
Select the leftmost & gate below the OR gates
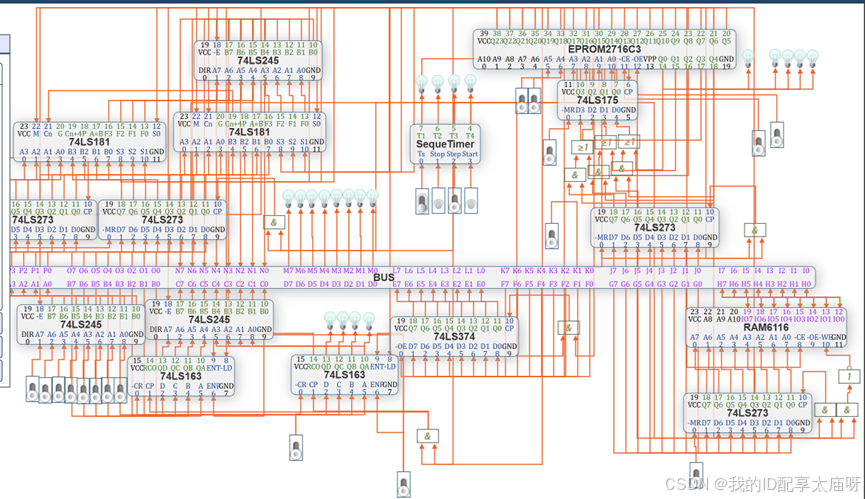pos(575,175)
